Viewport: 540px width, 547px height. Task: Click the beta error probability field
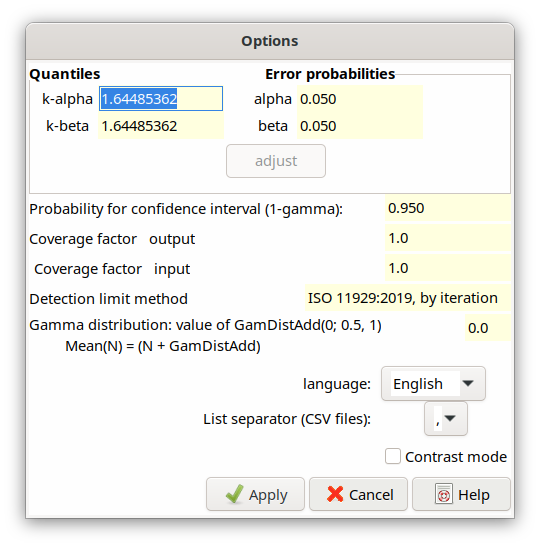[360, 126]
